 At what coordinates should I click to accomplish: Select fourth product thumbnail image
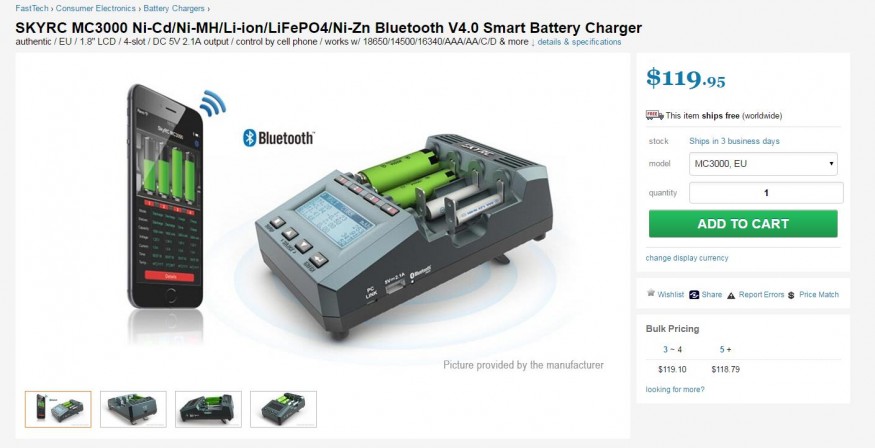tap(283, 409)
